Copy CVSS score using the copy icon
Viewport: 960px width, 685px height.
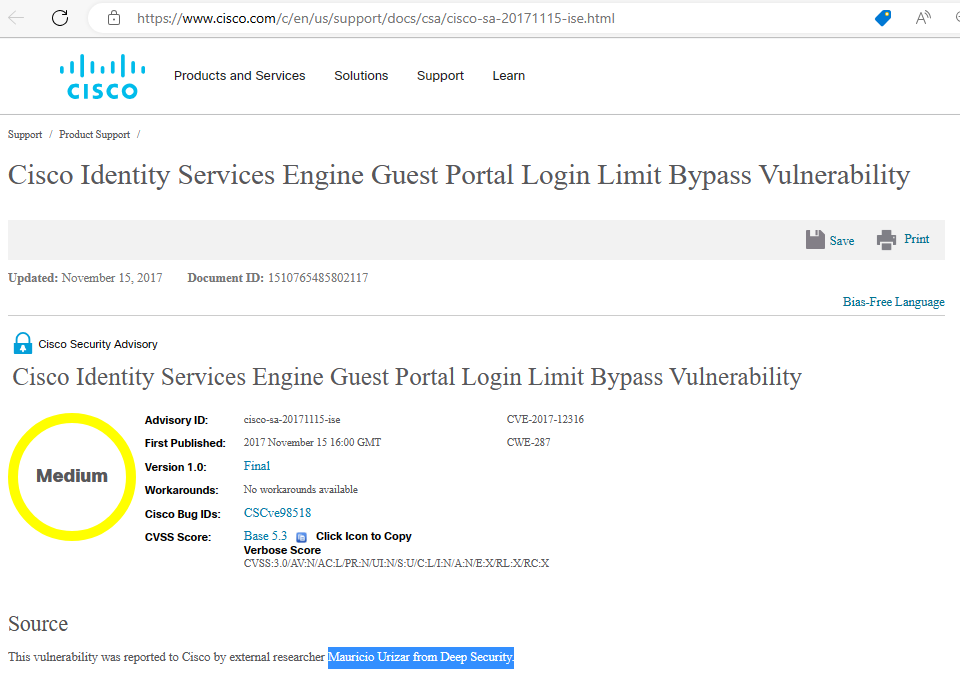point(301,537)
